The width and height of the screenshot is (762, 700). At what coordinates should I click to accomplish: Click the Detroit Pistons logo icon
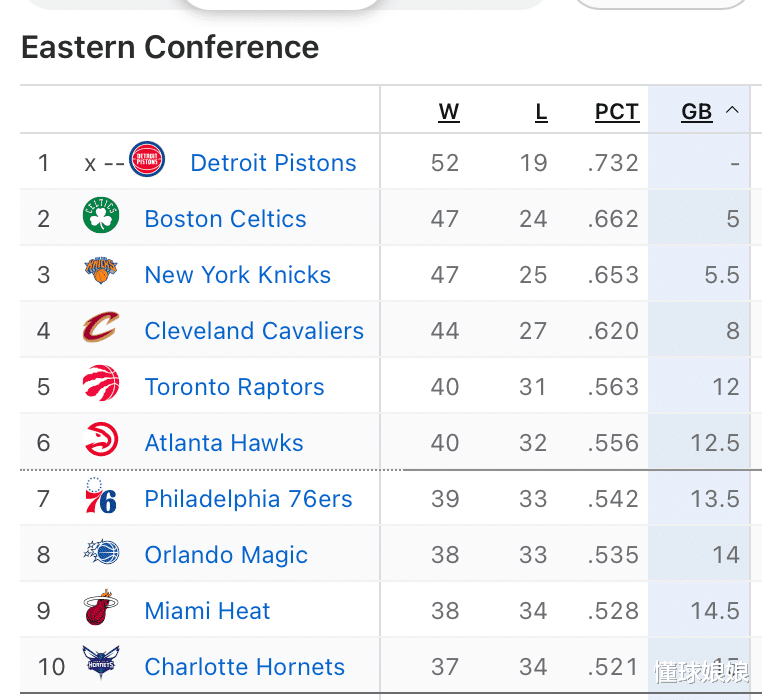(147, 160)
